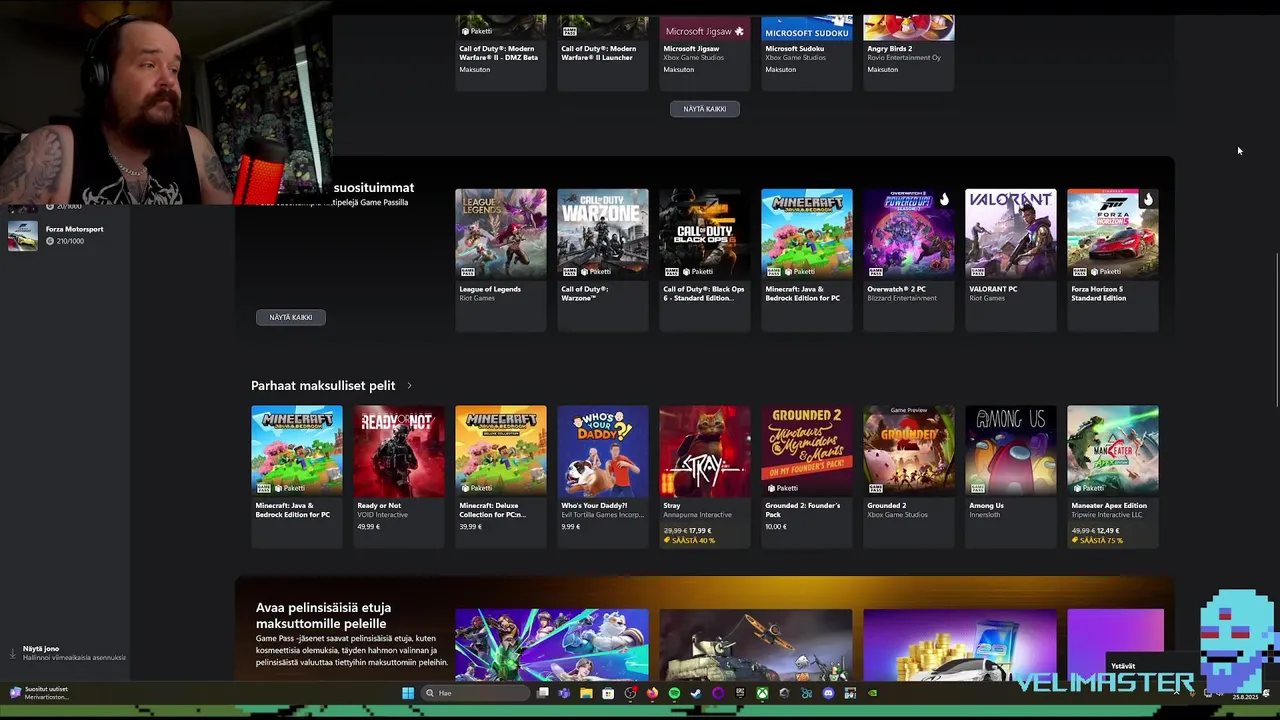This screenshot has height=720, width=1280.
Task: Open Discord from the taskbar
Action: point(828,693)
